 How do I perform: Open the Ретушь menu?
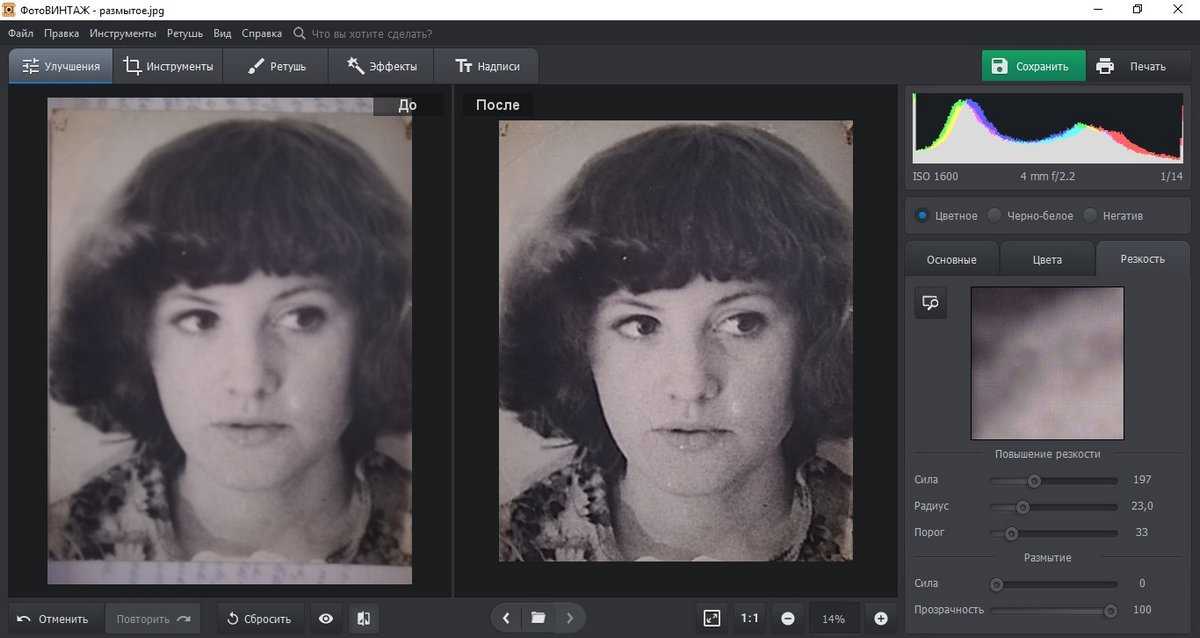[x=184, y=33]
